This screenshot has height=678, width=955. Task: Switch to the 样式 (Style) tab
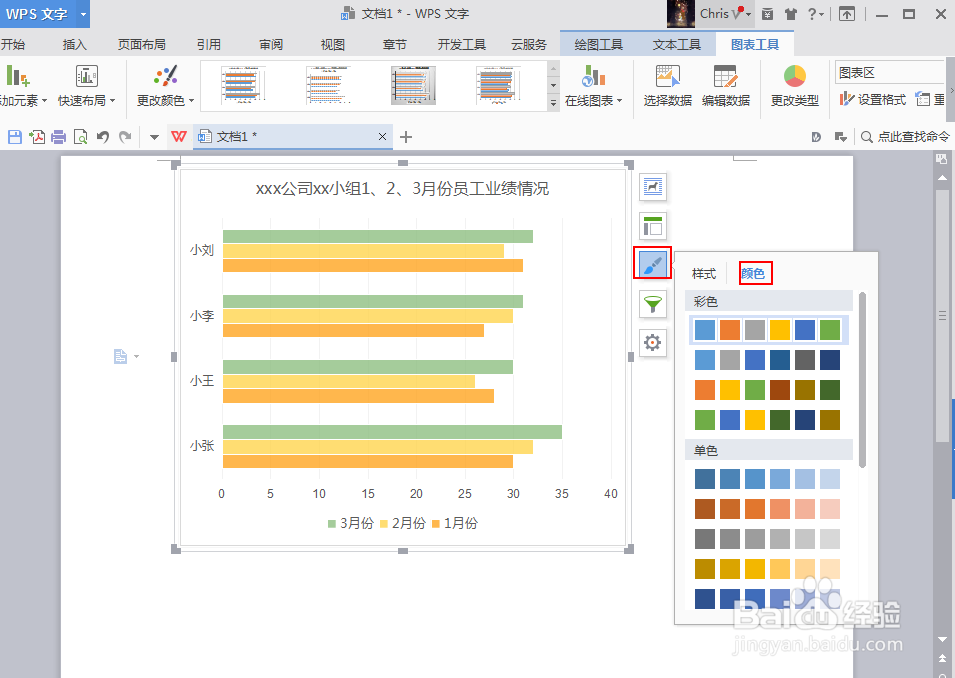(x=703, y=272)
